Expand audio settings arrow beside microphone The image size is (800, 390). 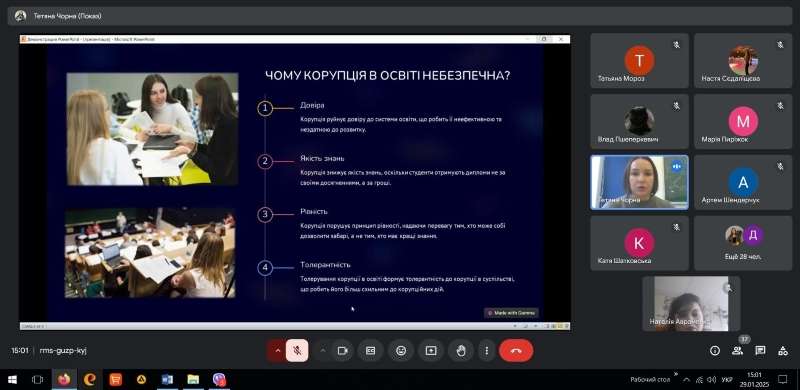[278, 351]
